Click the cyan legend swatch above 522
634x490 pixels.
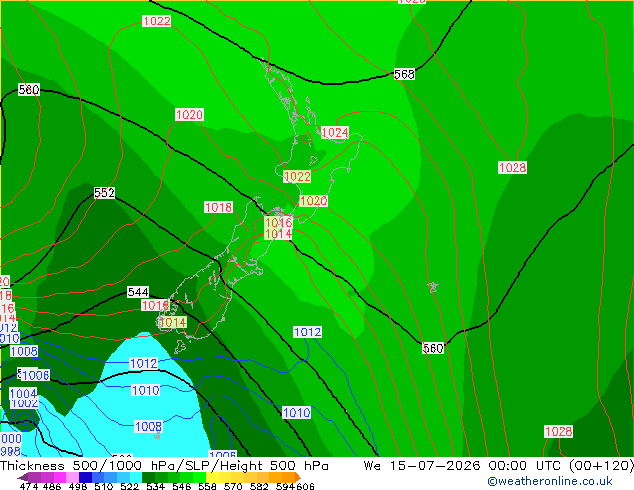[136, 477]
